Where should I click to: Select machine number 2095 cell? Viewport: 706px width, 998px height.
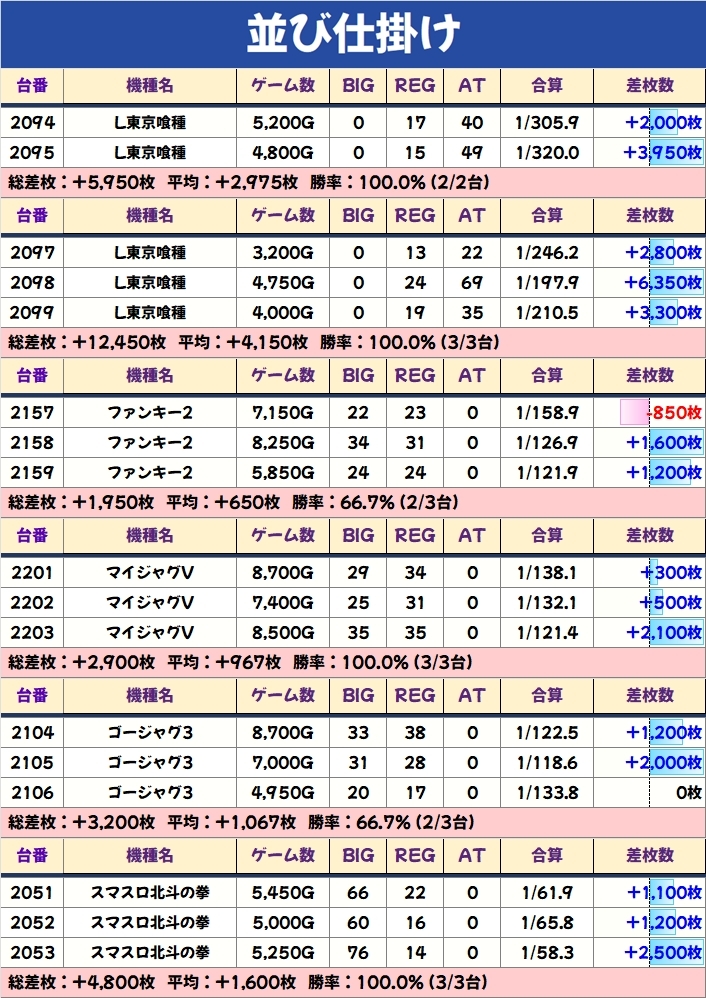[x=32, y=153]
